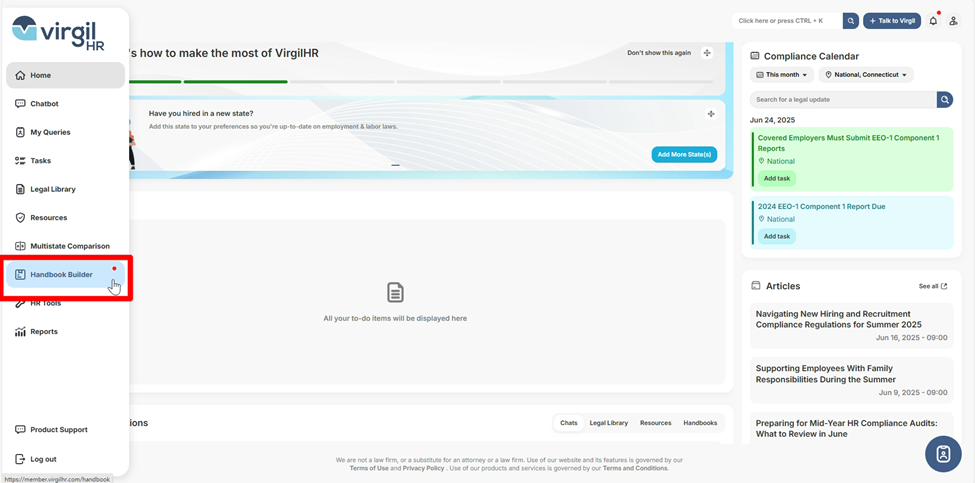Click the Legal Library document icon

[x=20, y=189]
